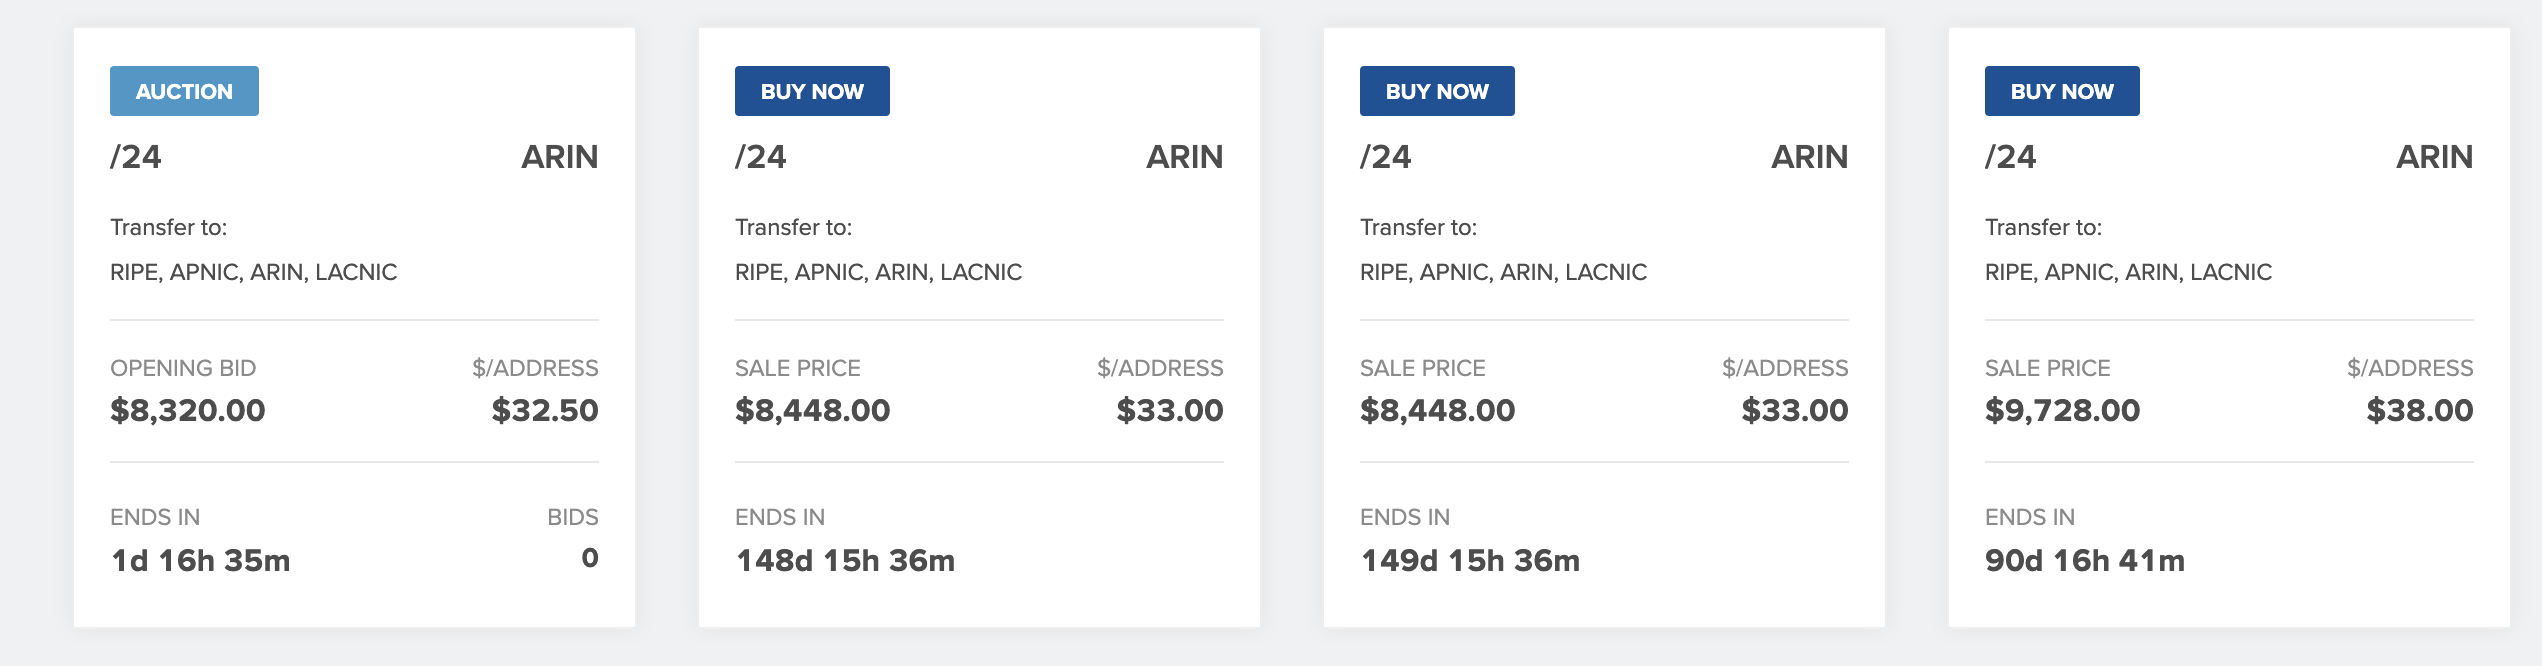
Task: Click the 149d 15h 36m countdown
Action: (1470, 560)
